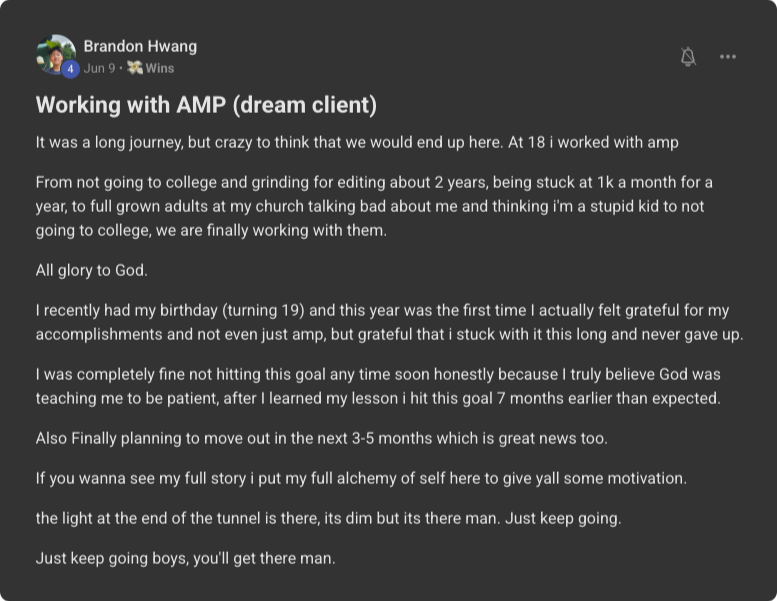Click the Jun 9 post date
This screenshot has height=601, width=777.
tap(100, 68)
